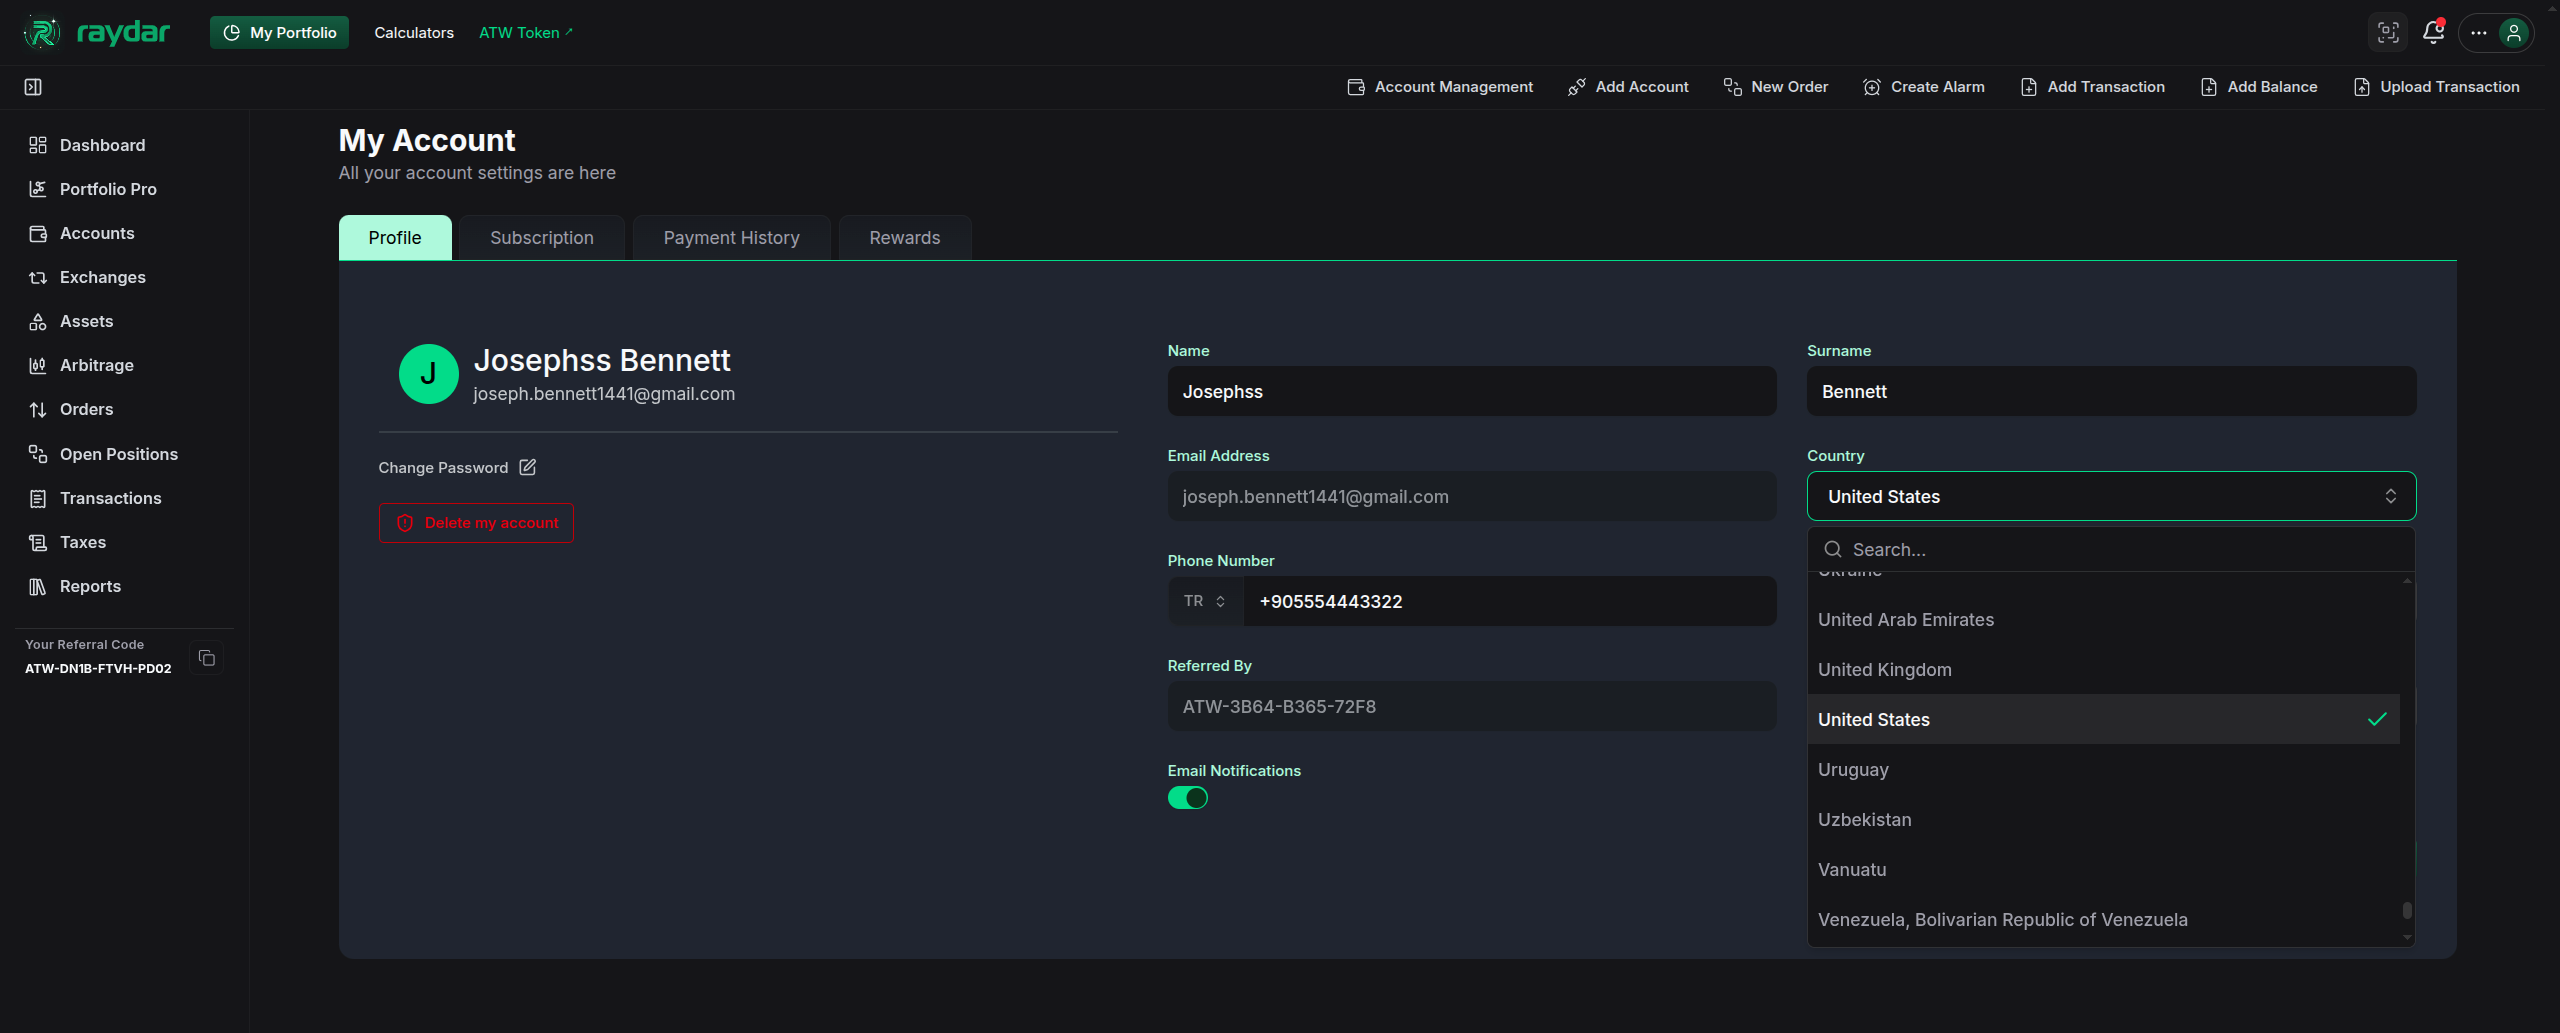Click Add Balance label
The width and height of the screenshot is (2560, 1033).
pyautogui.click(x=2272, y=87)
